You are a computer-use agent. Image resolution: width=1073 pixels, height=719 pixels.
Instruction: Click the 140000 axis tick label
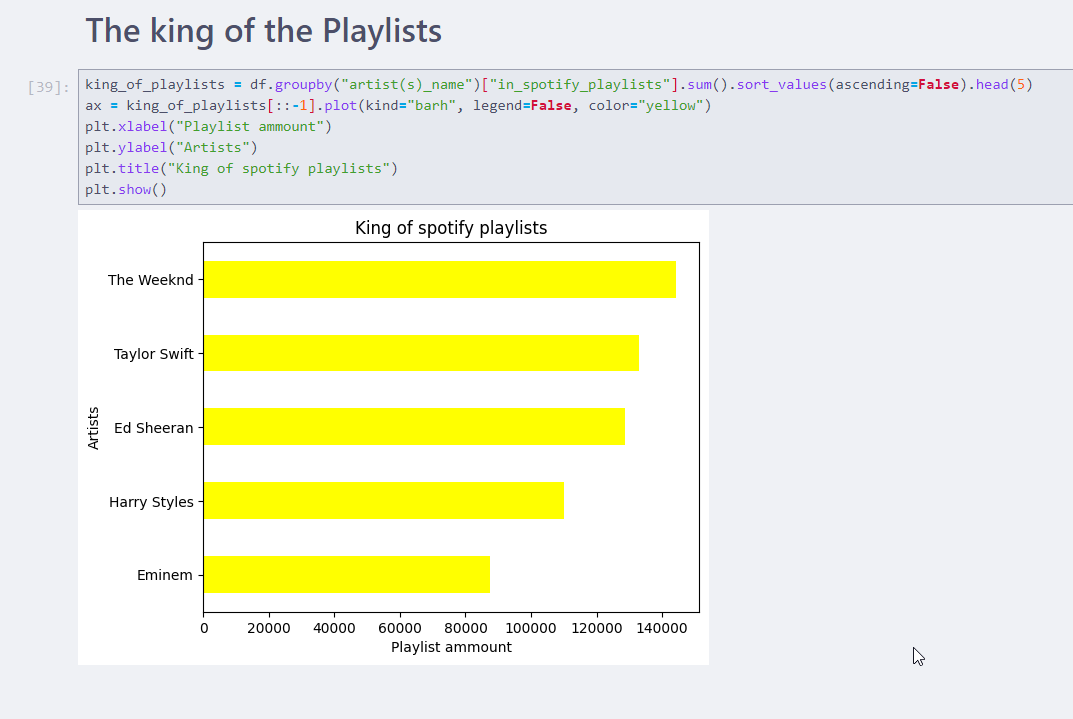pyautogui.click(x=661, y=627)
